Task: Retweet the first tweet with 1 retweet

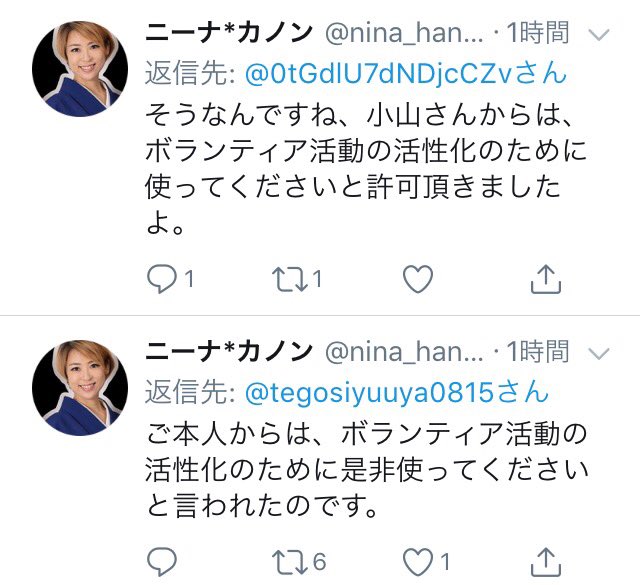Action: [290, 279]
